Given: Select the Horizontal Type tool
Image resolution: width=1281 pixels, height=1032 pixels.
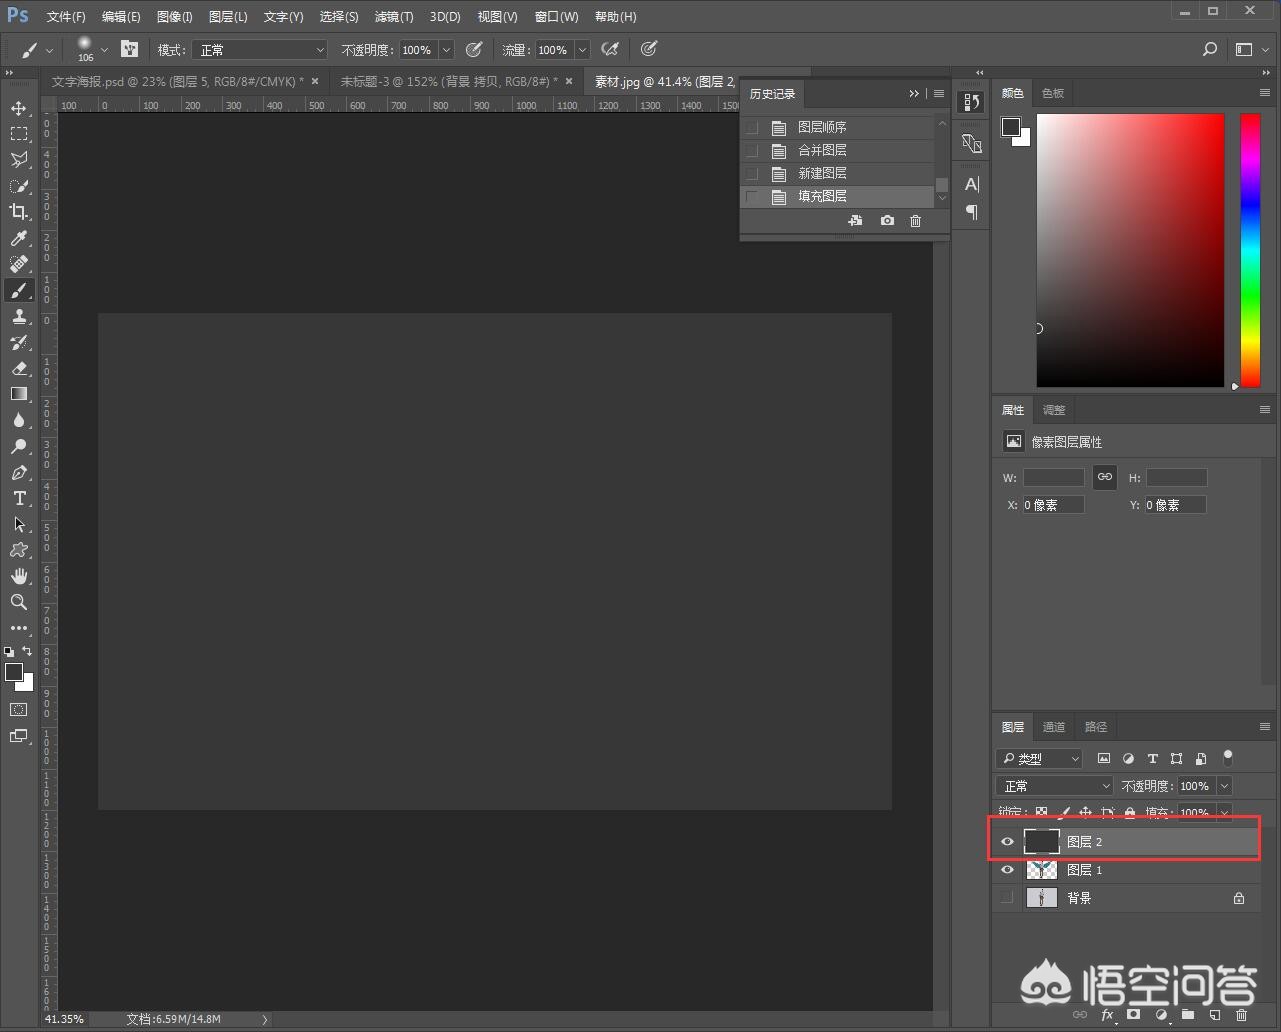Looking at the screenshot, I should point(19,498).
